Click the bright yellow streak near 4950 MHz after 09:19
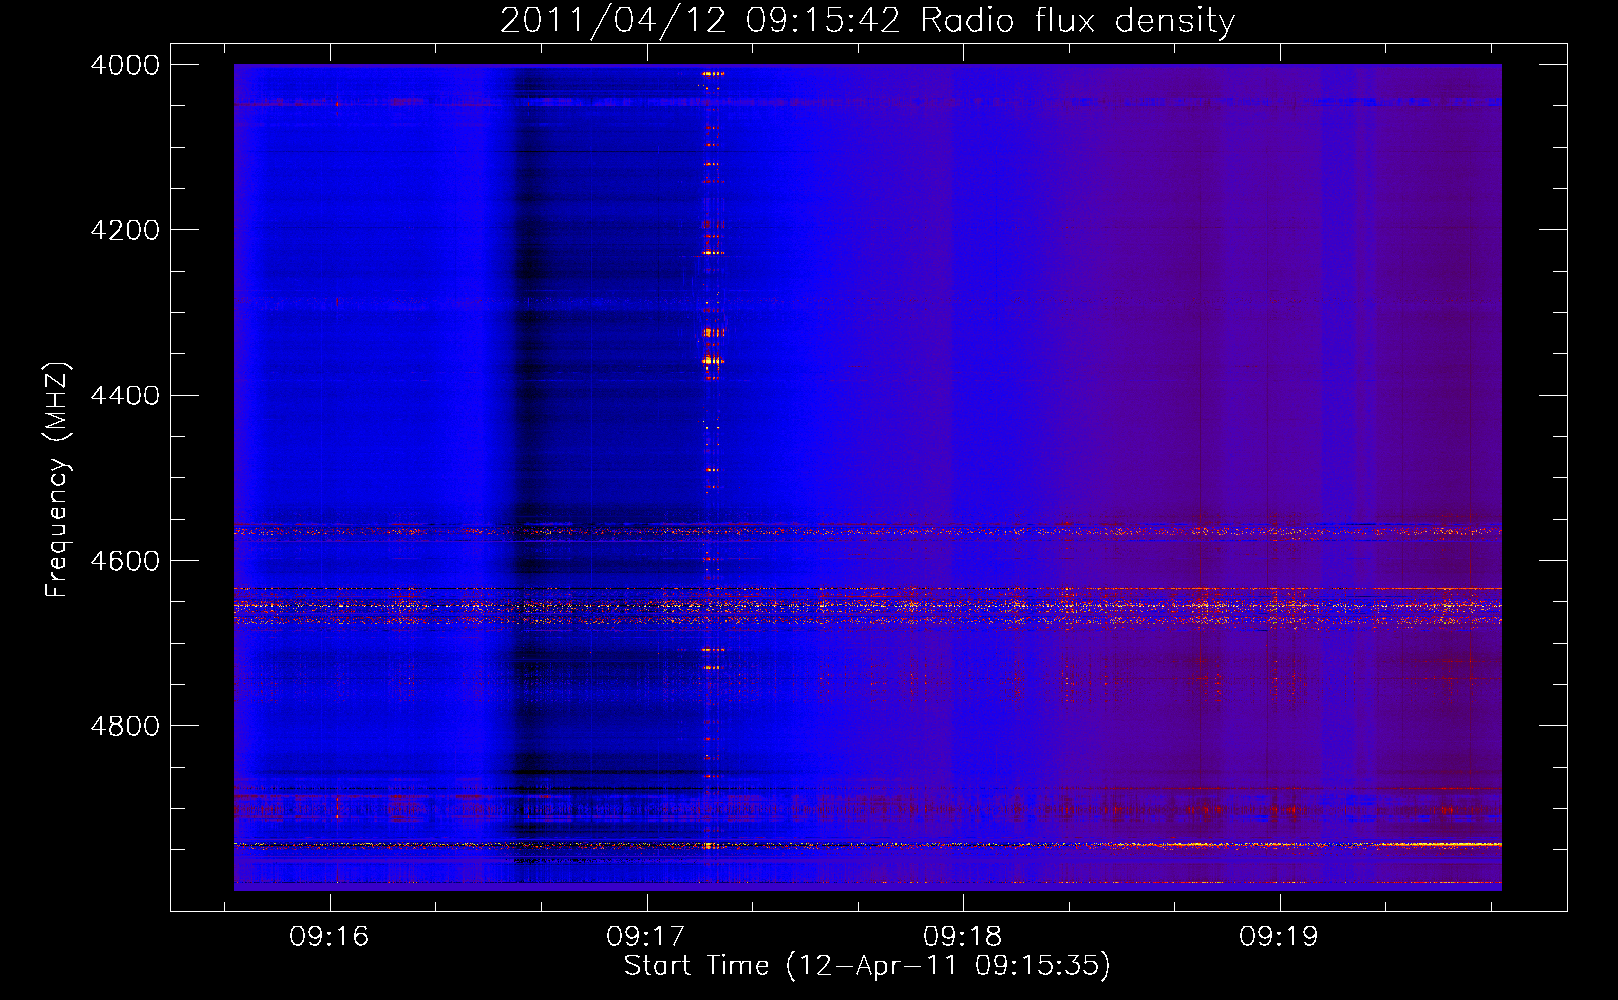Screen dimensions: 1618x1000 (x=1440, y=845)
